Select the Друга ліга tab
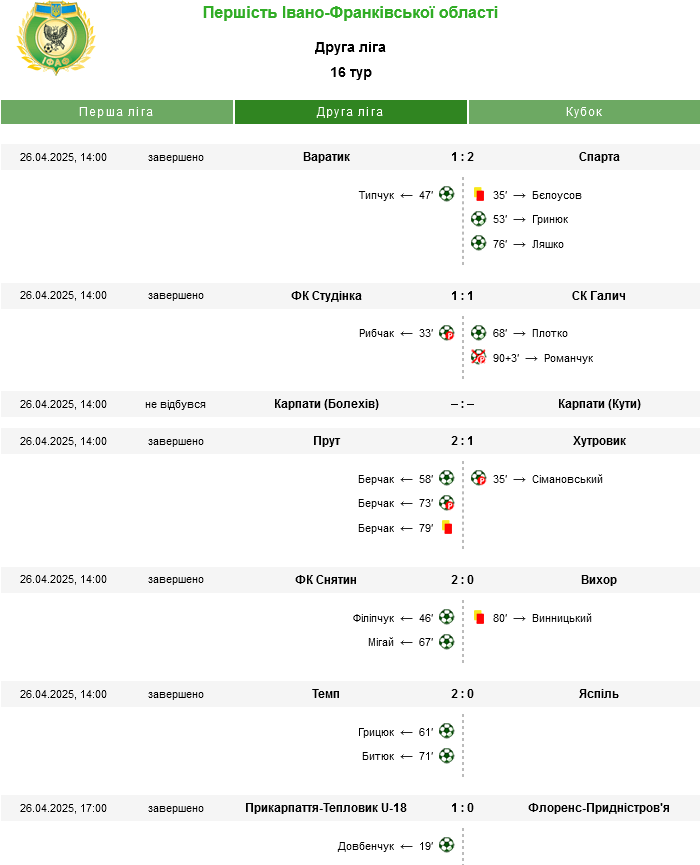700x865 pixels. click(x=350, y=112)
